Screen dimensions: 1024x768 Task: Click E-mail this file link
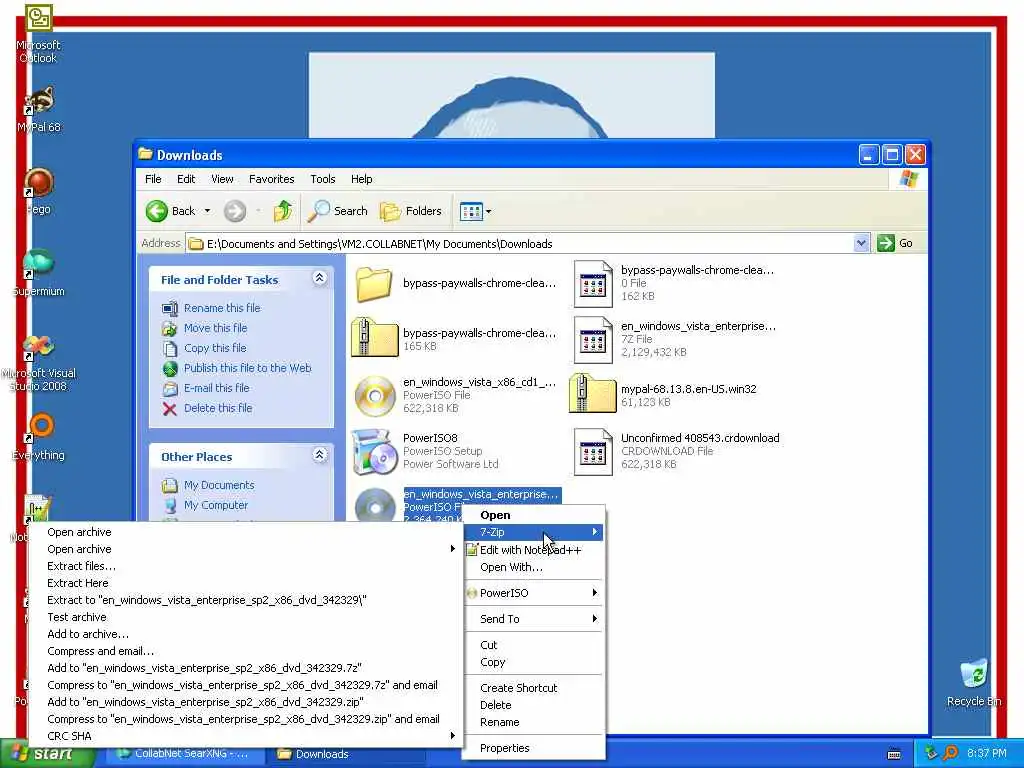217,388
